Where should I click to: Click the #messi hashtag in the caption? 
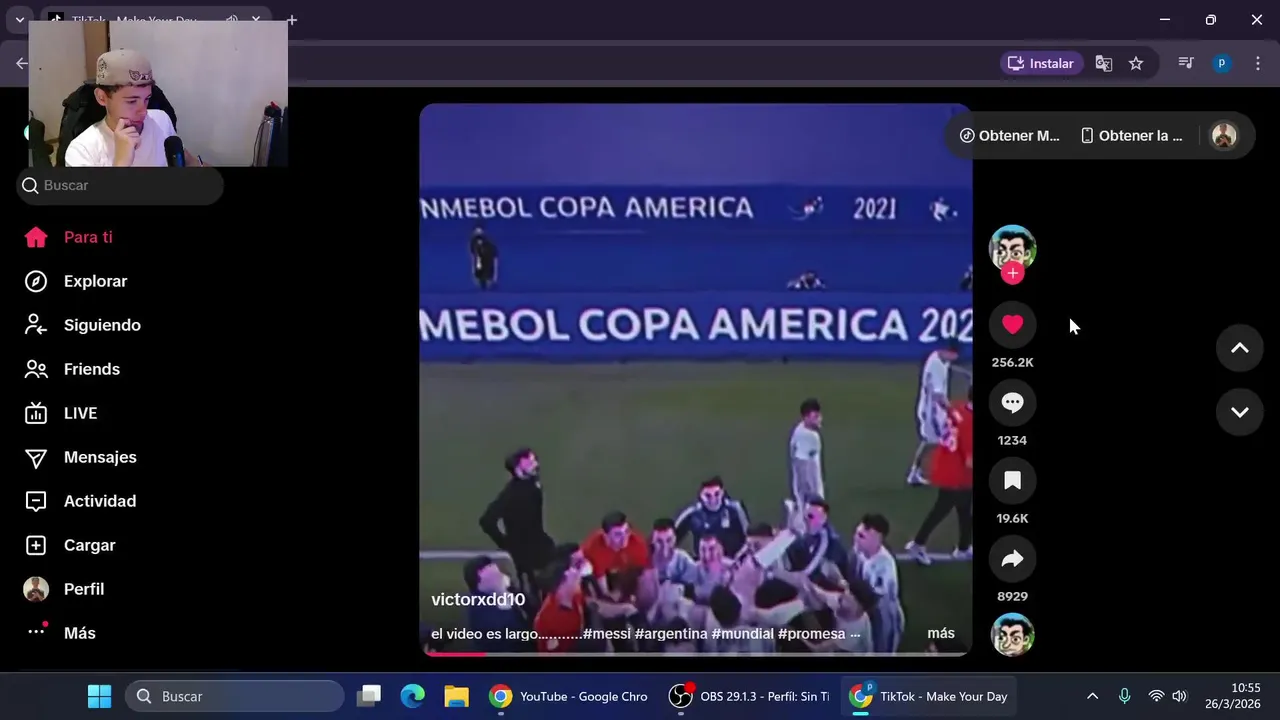(607, 634)
